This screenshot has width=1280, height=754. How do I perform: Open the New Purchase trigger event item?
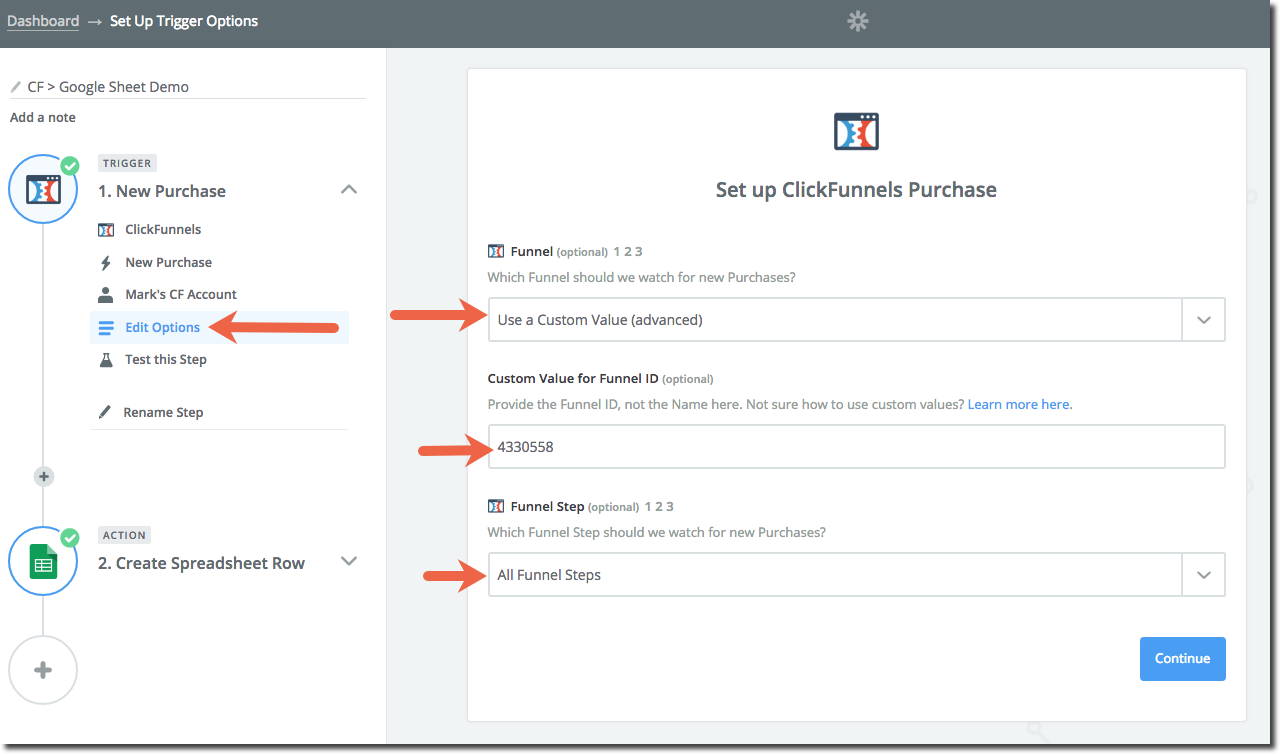pyautogui.click(x=168, y=262)
